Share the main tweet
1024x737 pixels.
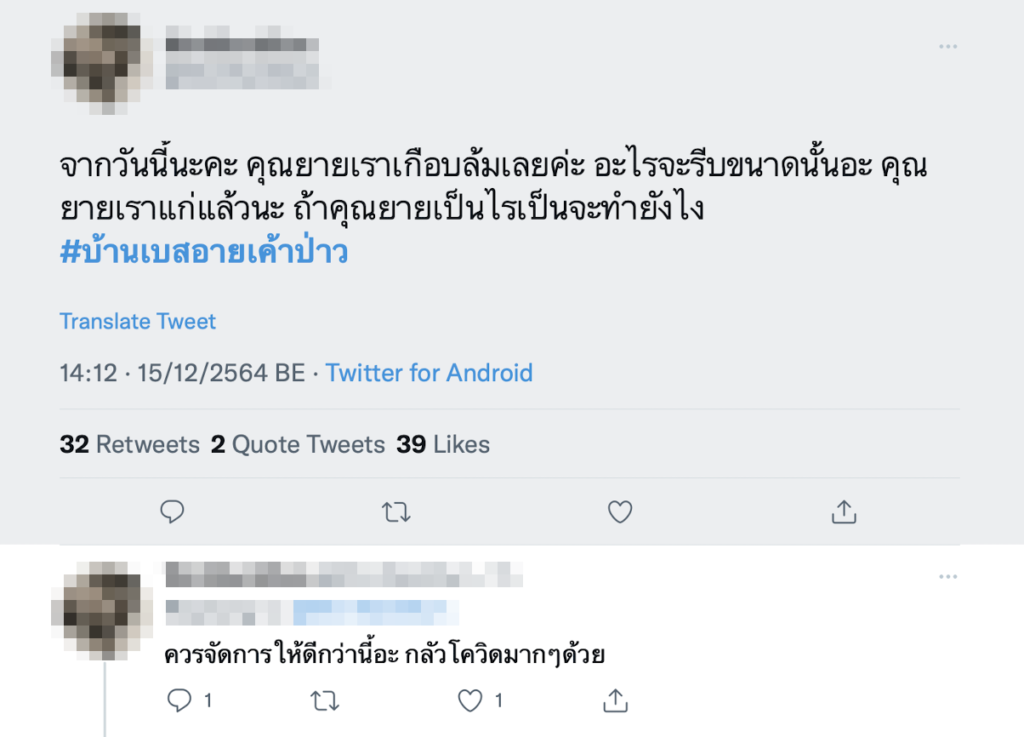coord(844,512)
